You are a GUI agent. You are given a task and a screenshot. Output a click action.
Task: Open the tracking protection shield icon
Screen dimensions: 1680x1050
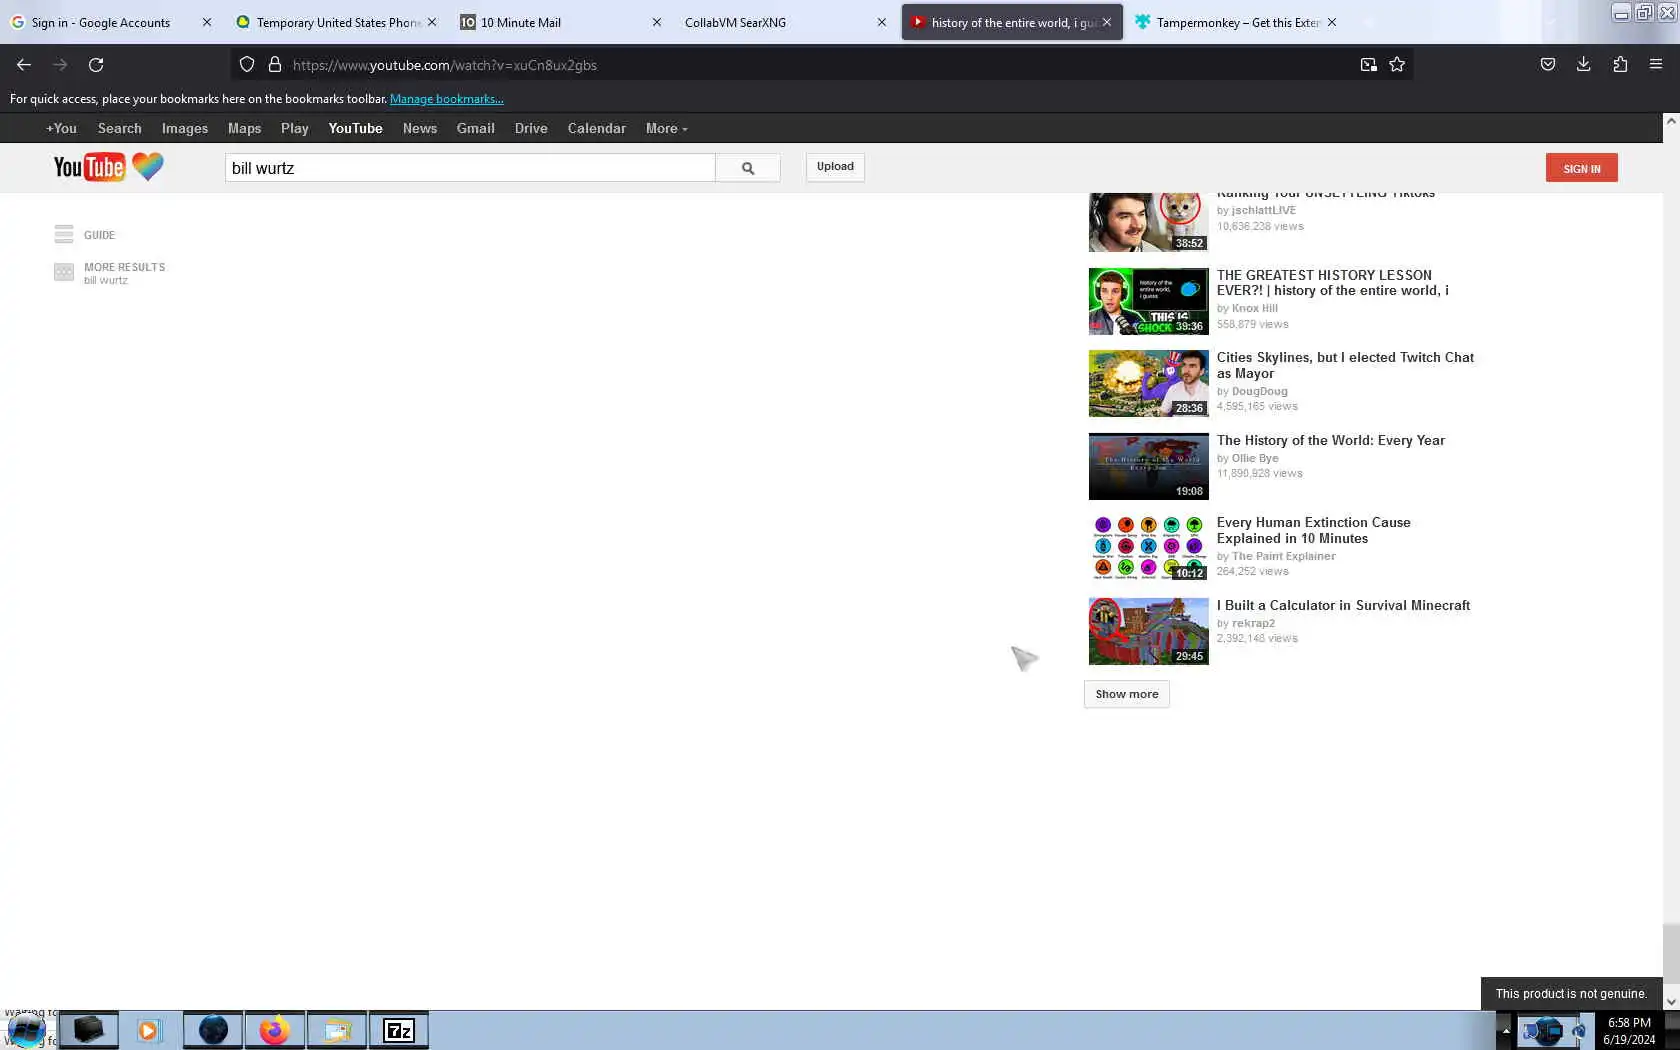247,65
